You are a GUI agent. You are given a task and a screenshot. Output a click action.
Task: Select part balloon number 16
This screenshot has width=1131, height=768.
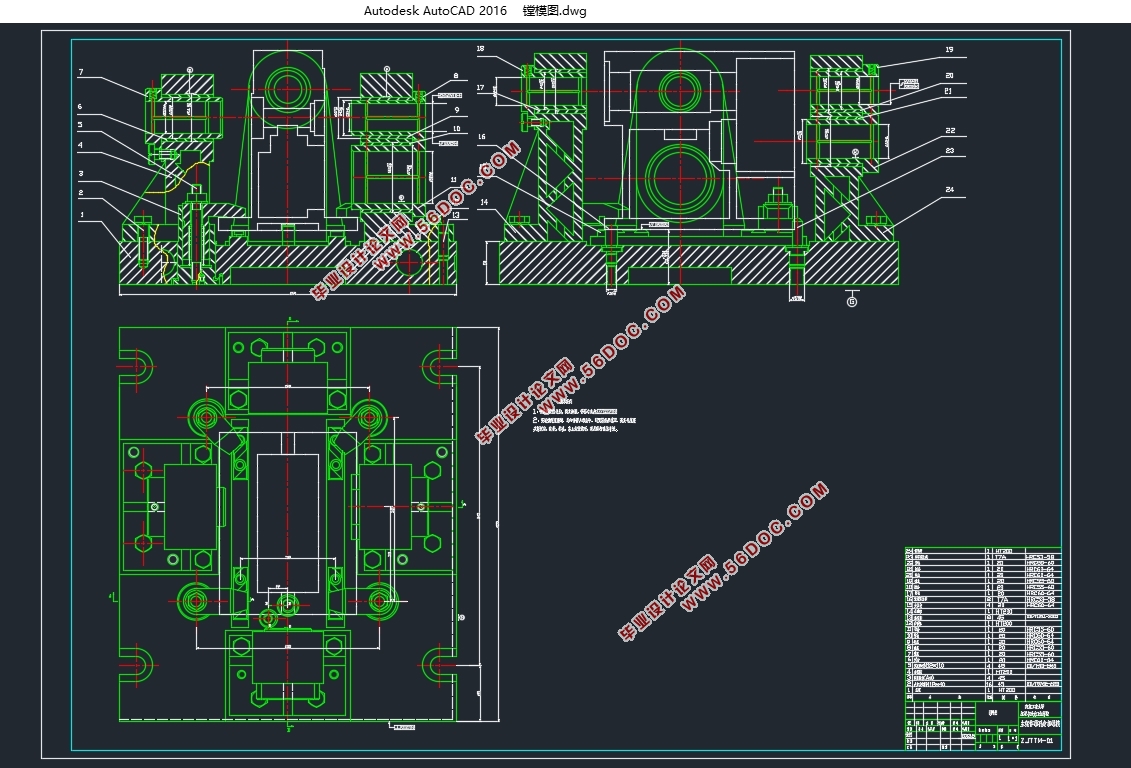pyautogui.click(x=482, y=136)
